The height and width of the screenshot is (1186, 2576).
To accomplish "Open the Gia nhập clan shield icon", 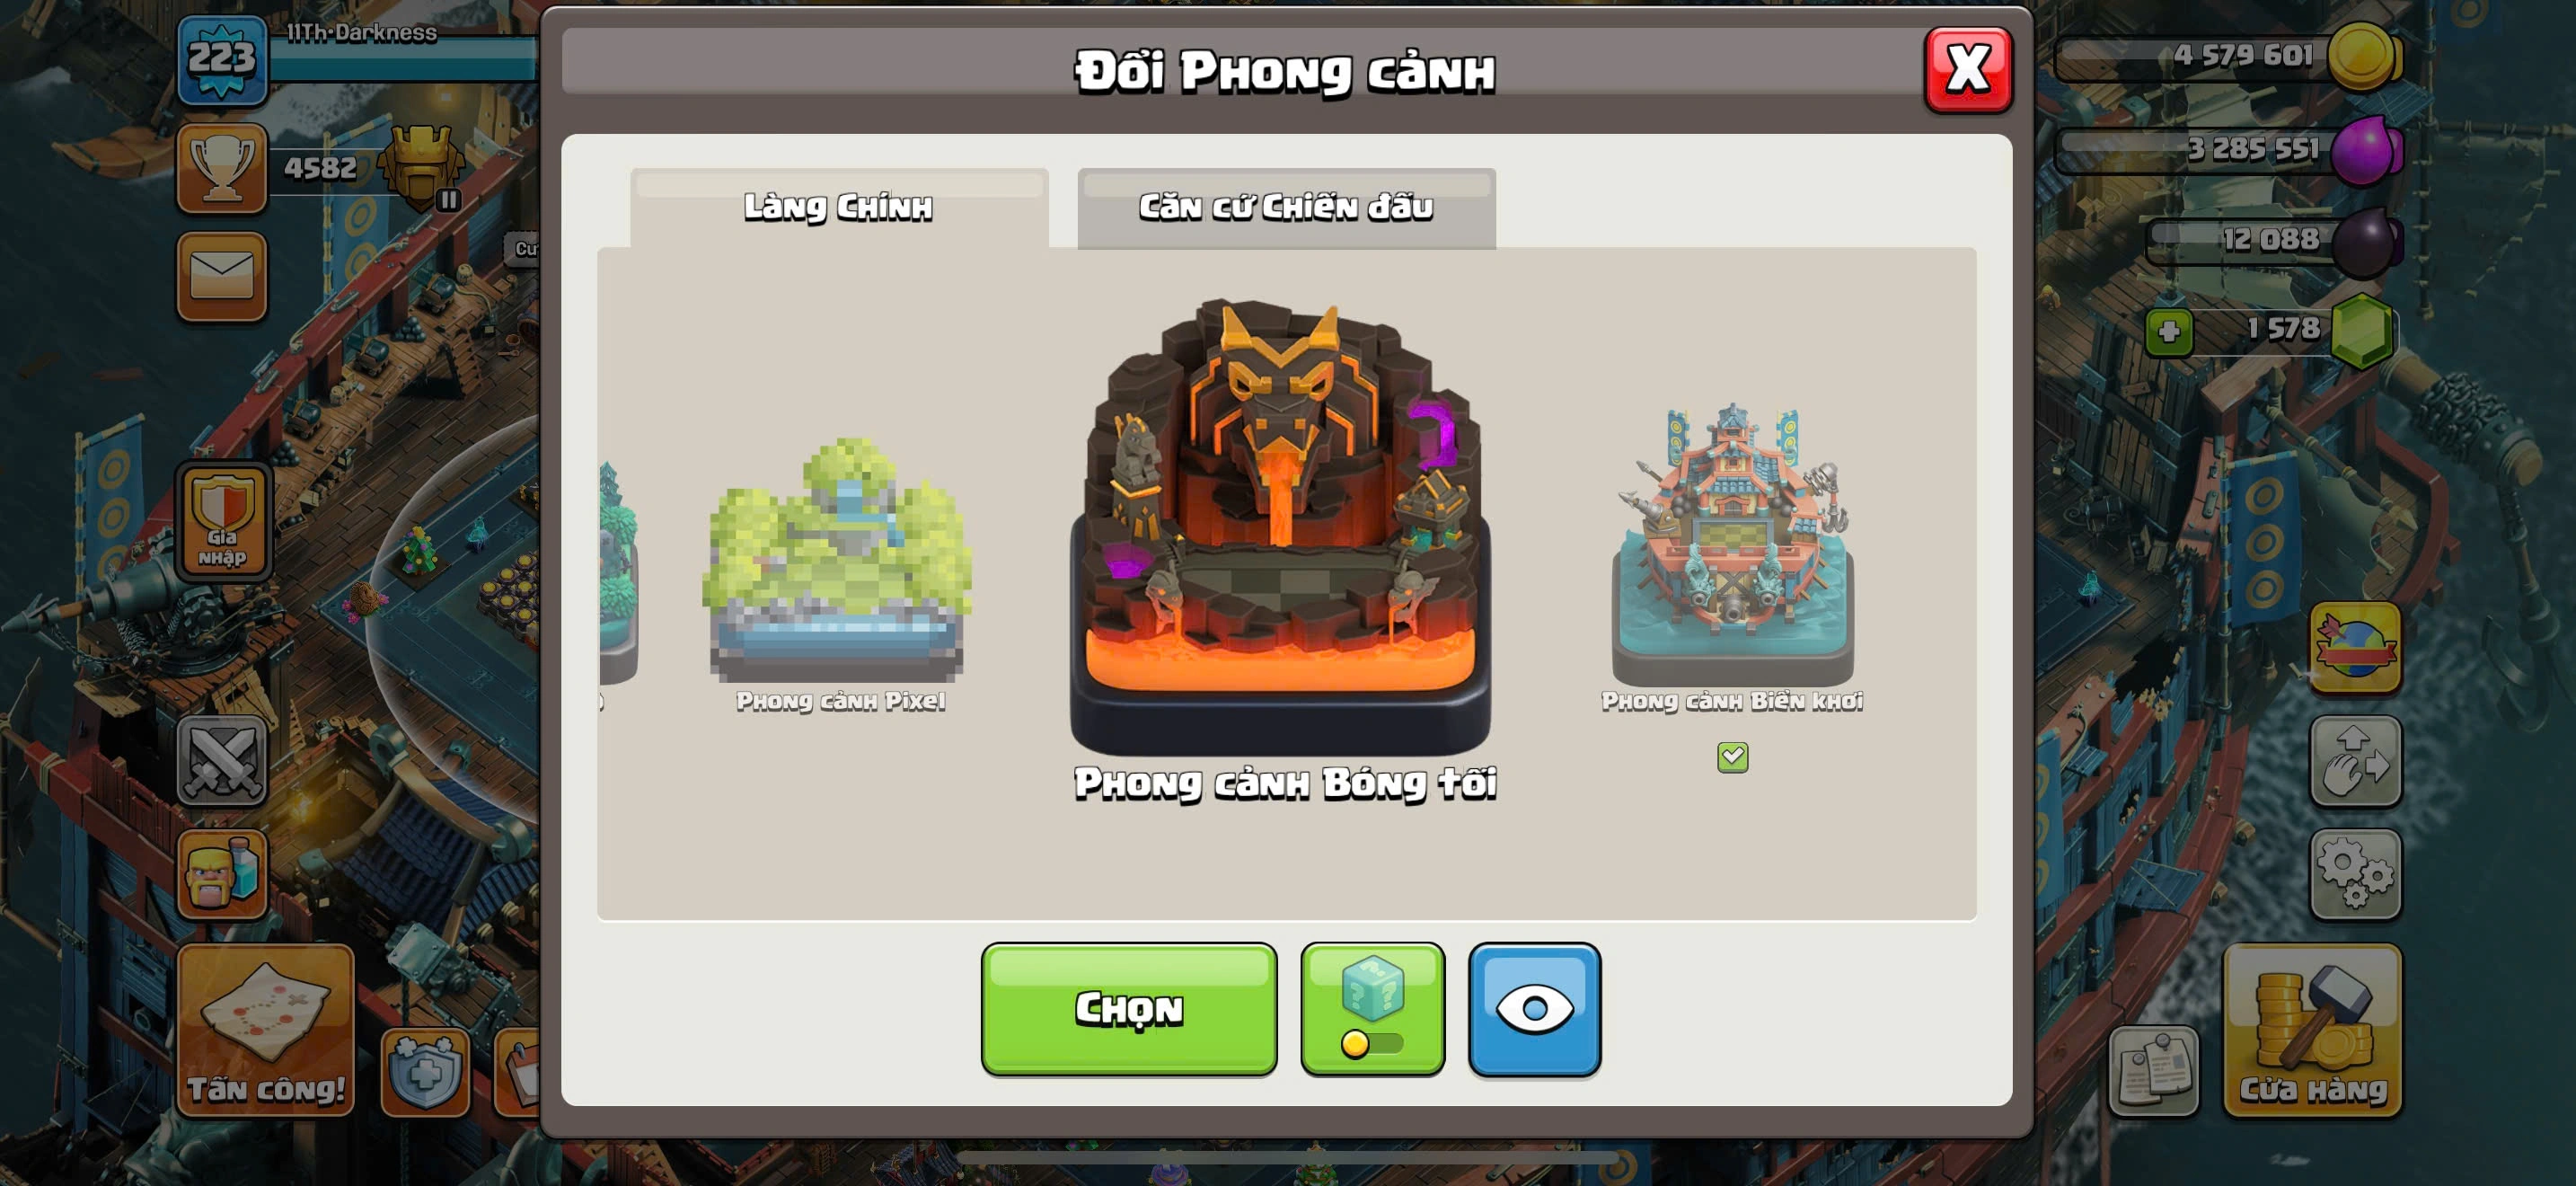I will pos(223,521).
